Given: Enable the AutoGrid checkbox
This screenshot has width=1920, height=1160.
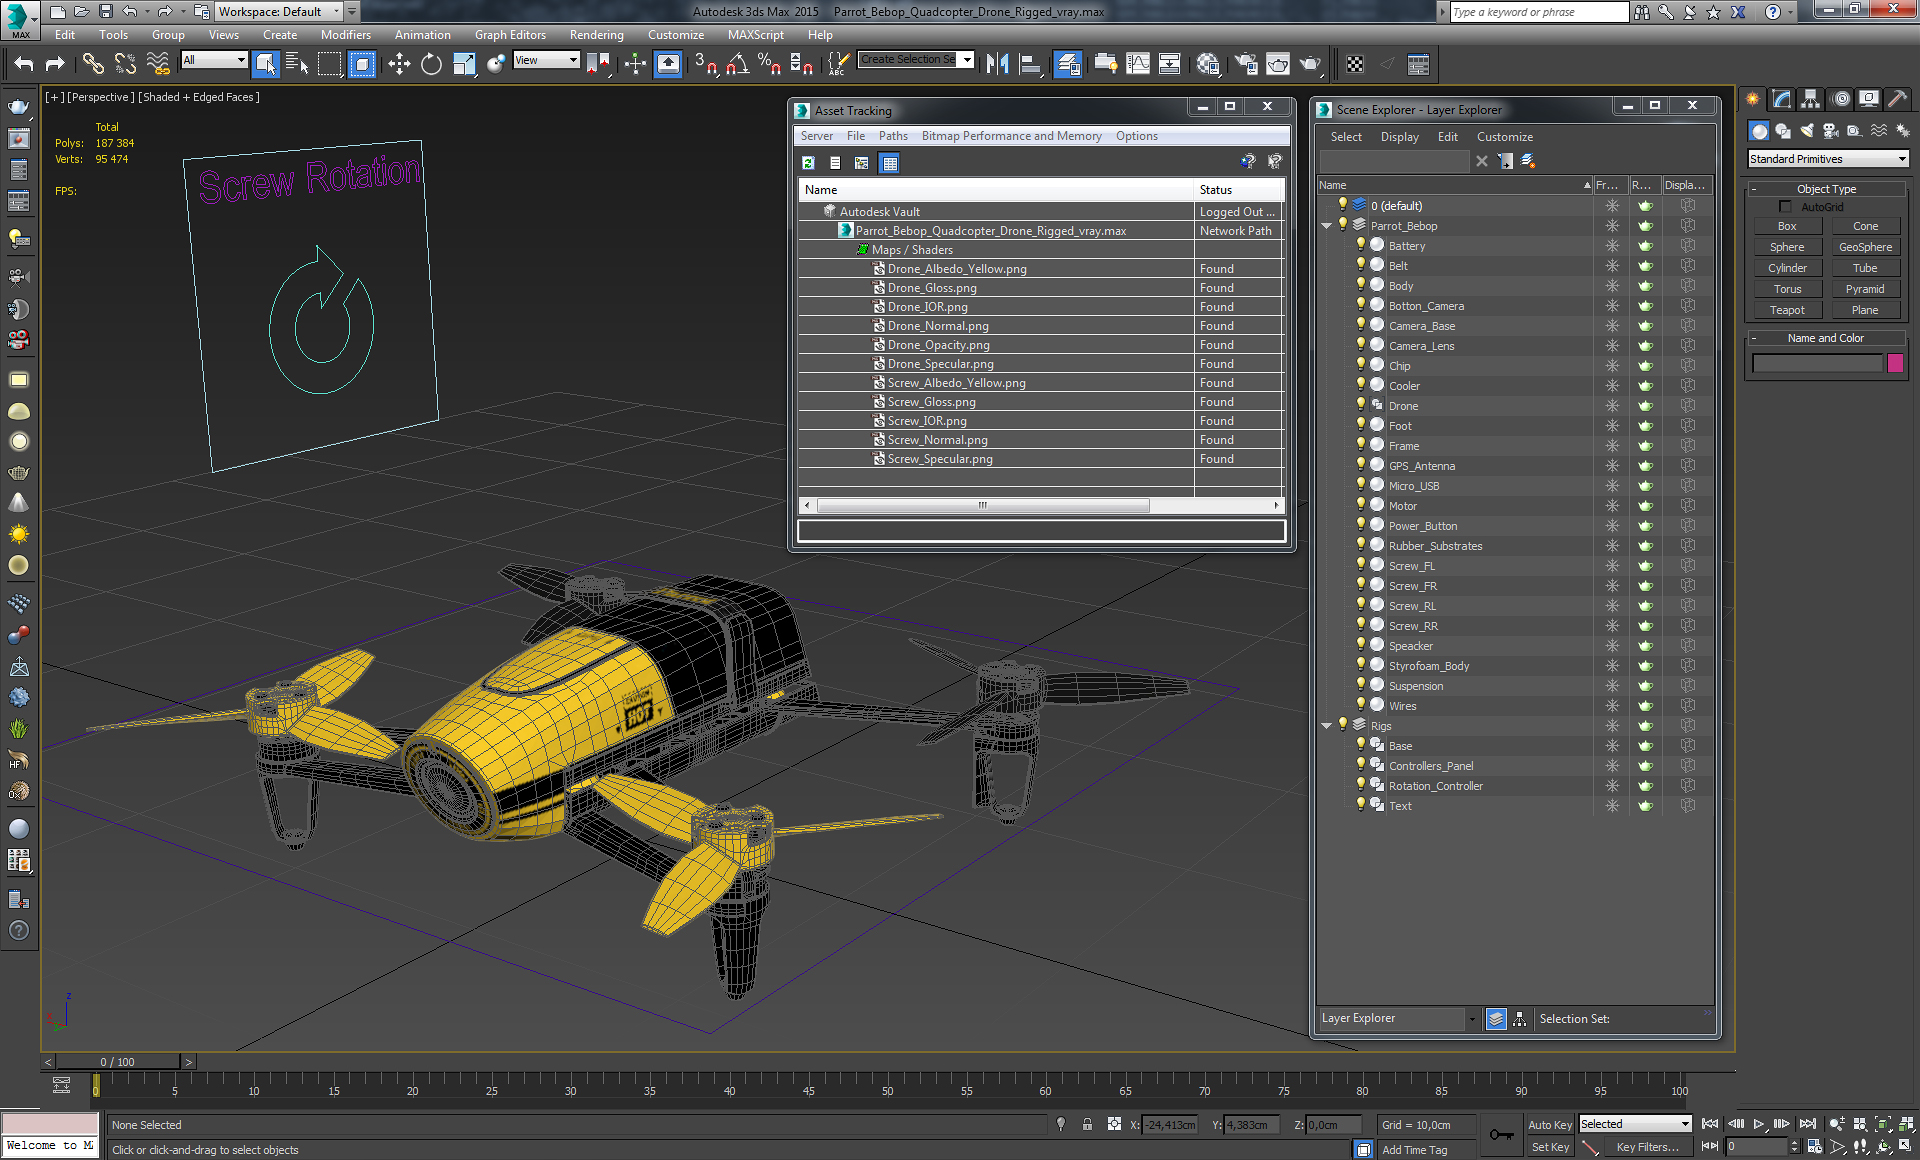Looking at the screenshot, I should click(1785, 207).
